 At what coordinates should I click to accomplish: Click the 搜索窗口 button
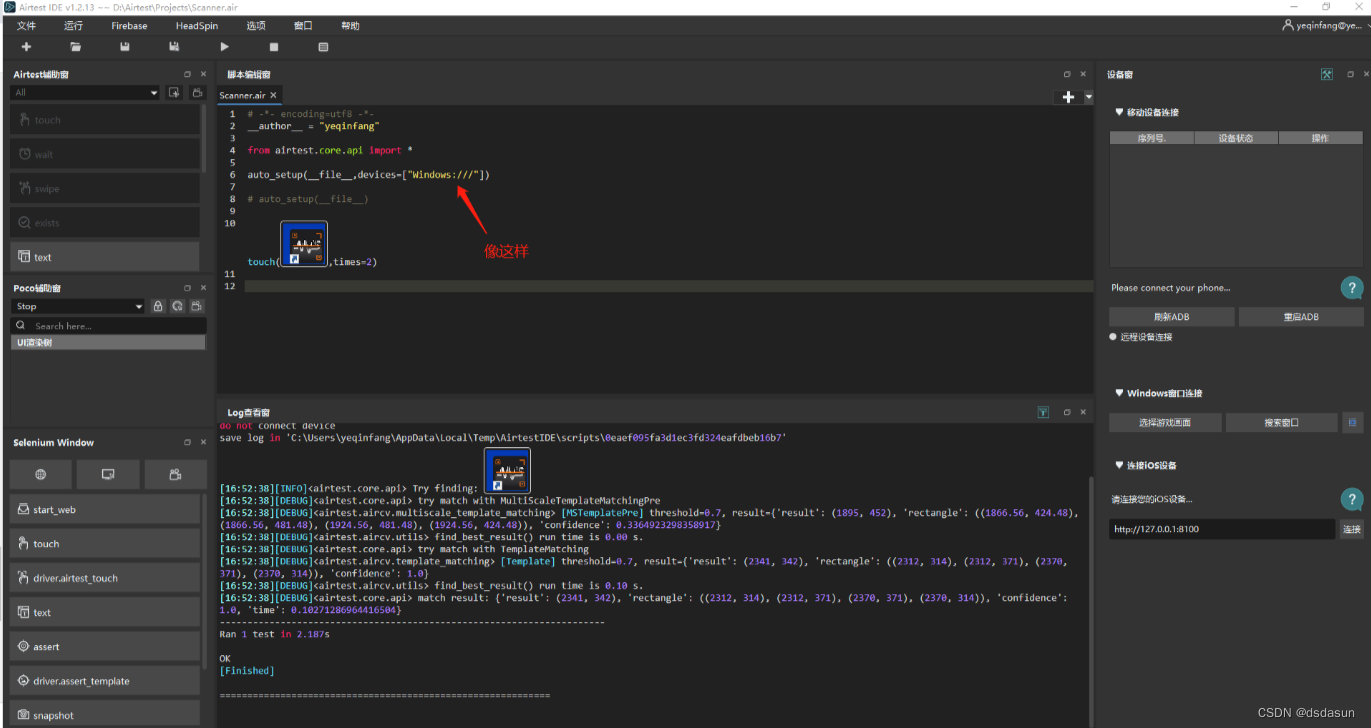[1282, 423]
